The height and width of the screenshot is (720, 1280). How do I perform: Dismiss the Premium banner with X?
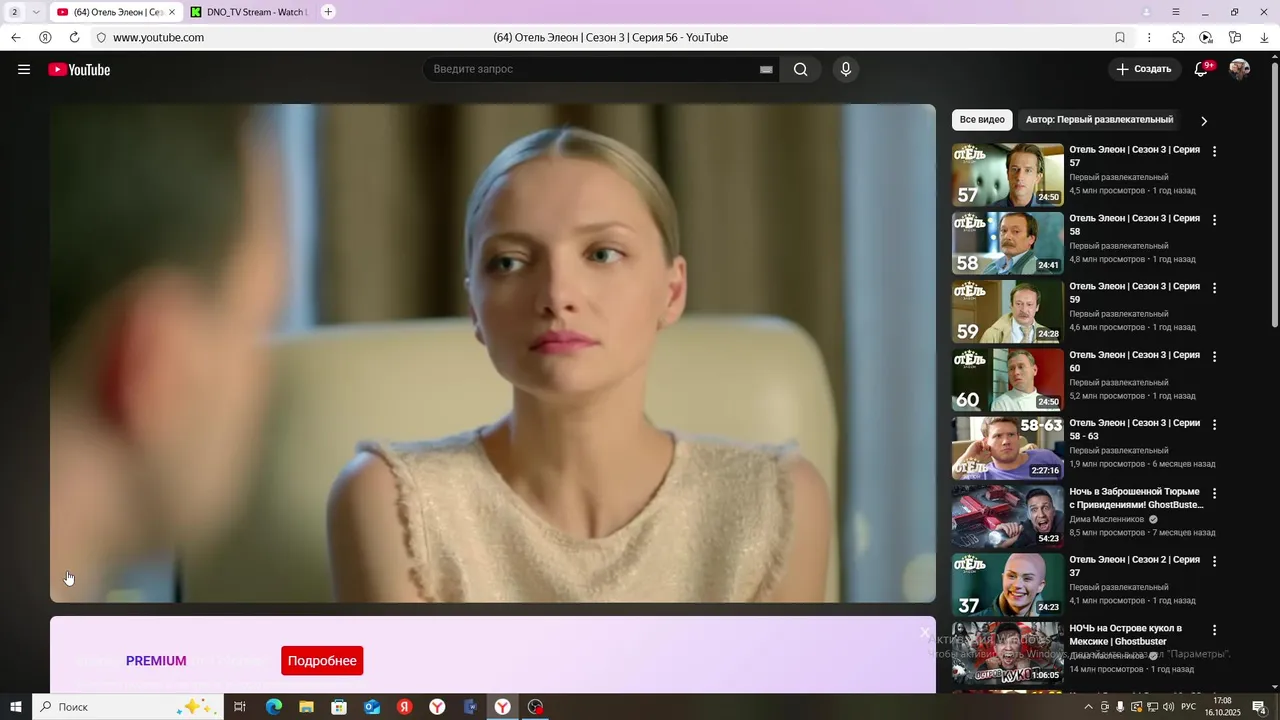coord(925,632)
